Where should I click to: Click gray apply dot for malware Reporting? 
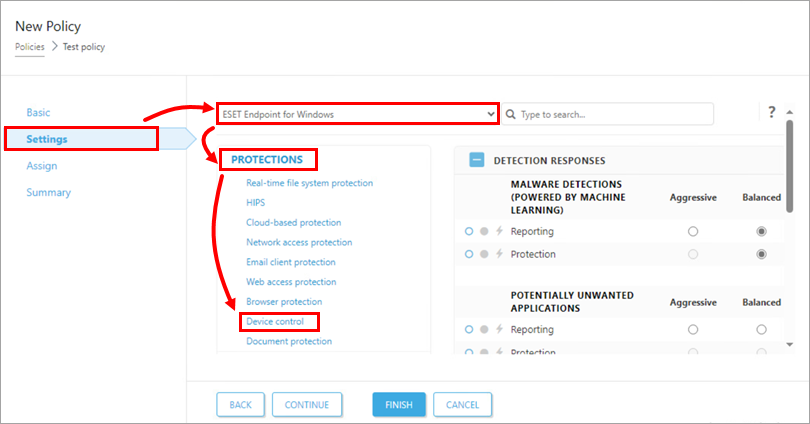[484, 231]
